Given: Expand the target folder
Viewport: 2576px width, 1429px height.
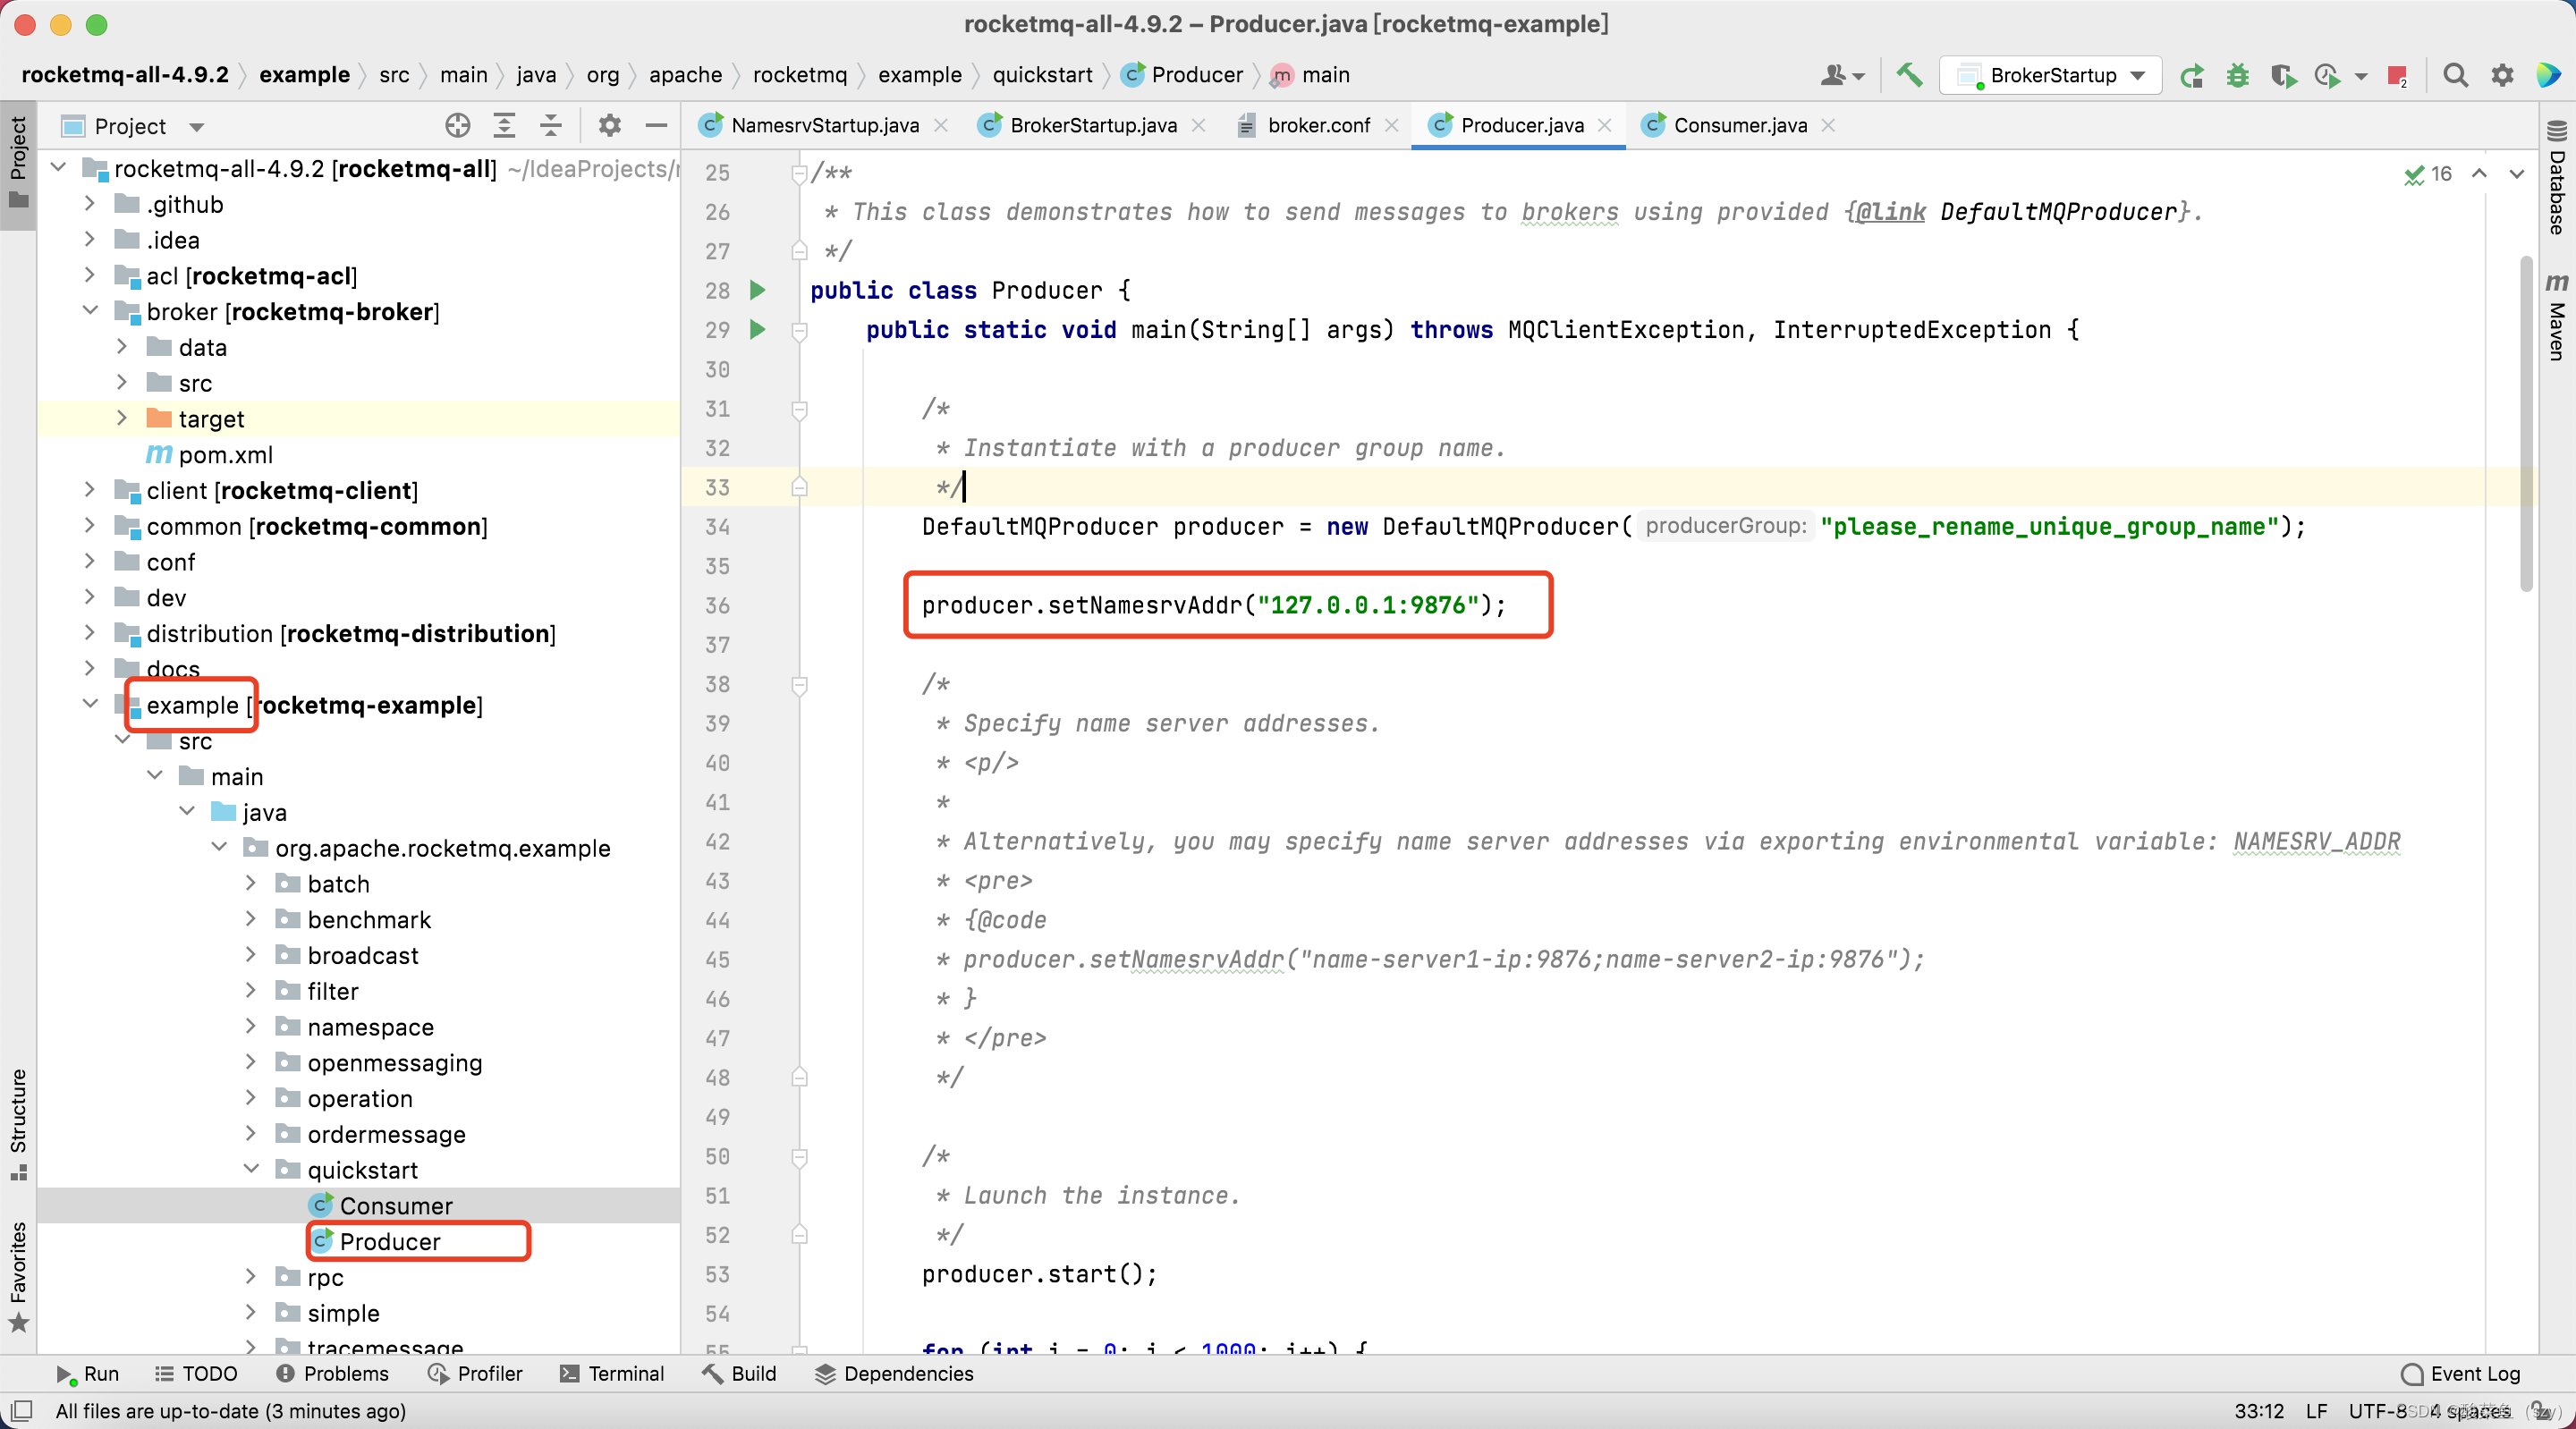Looking at the screenshot, I should click(122, 419).
